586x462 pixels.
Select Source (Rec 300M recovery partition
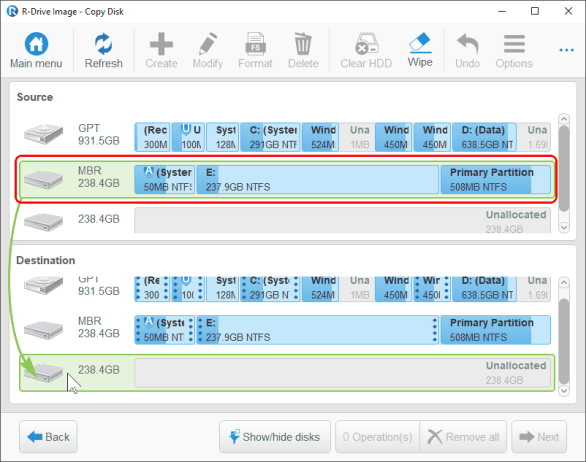pyautogui.click(x=152, y=137)
